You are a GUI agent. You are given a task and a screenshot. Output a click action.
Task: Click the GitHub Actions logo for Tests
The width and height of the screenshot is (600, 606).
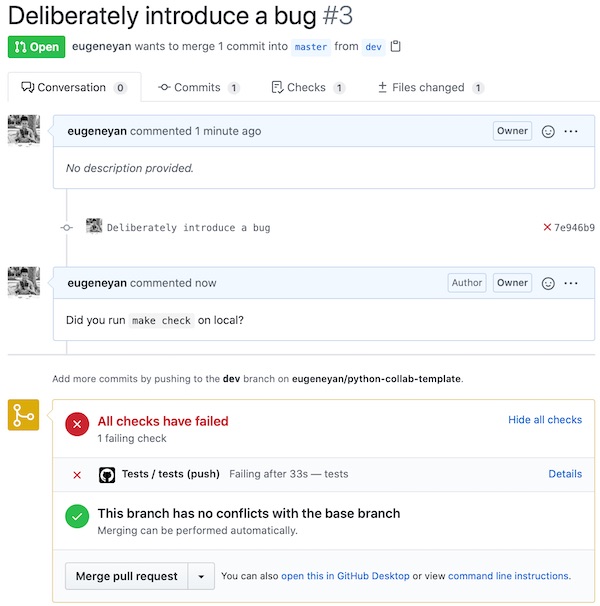[x=107, y=474]
